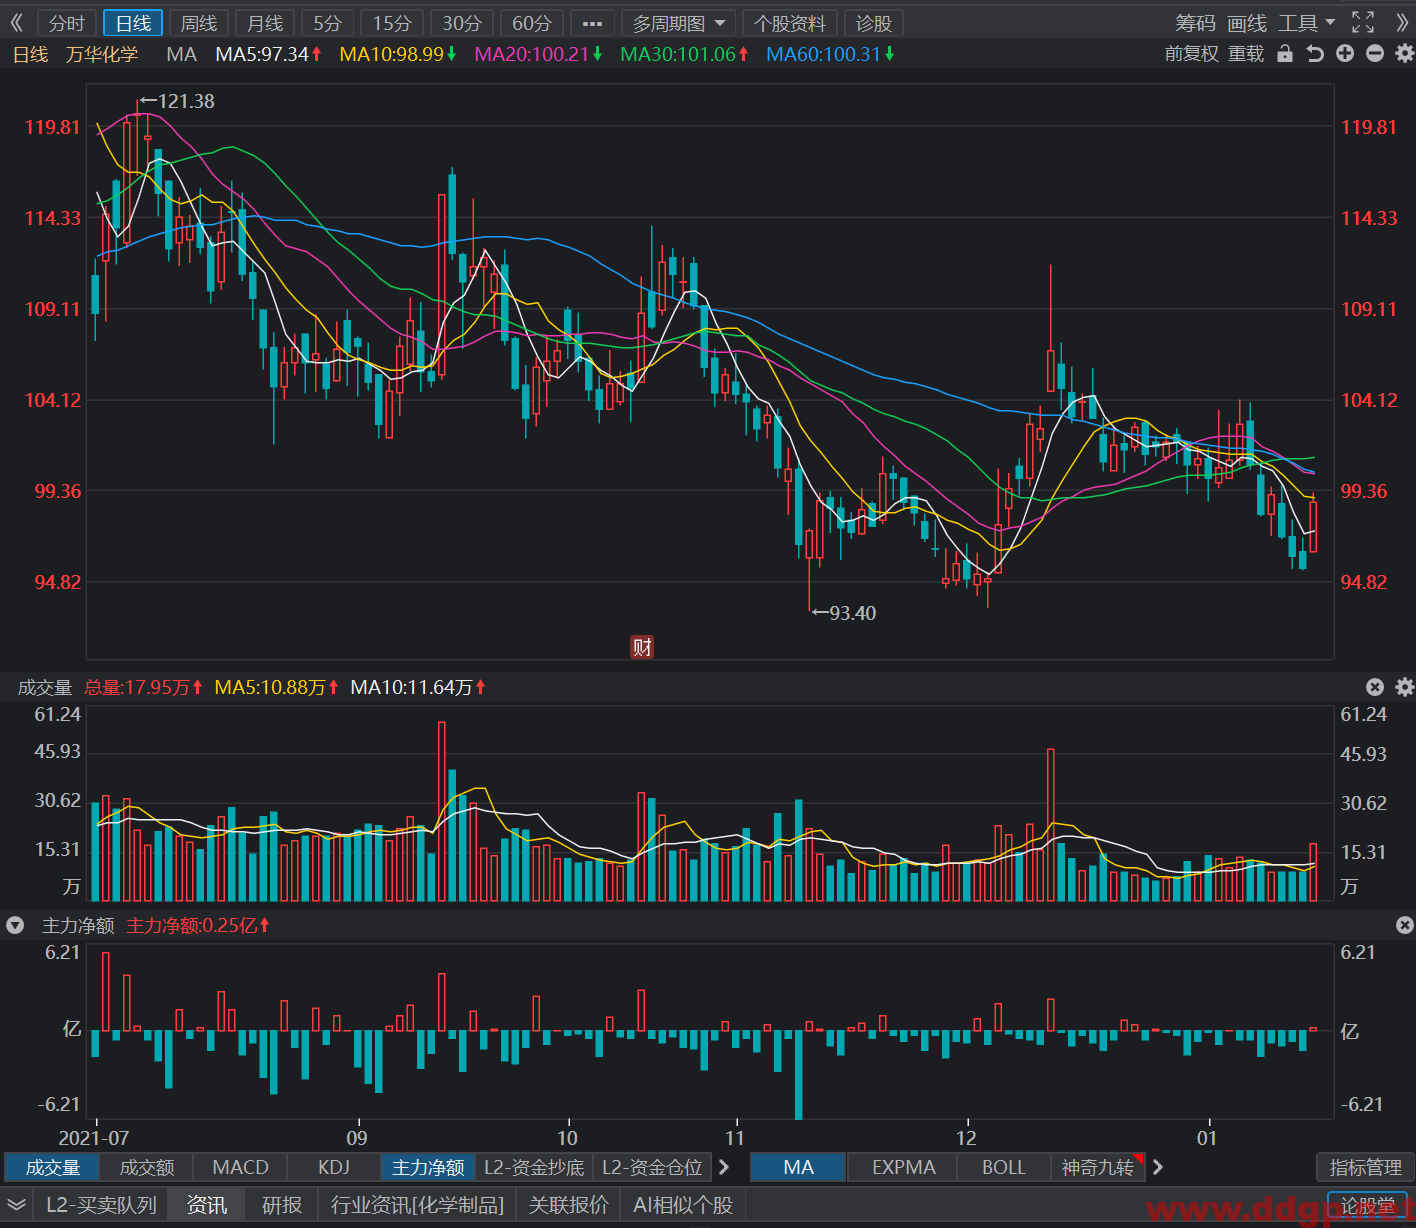Viewport: 1416px width, 1228px height.
Task: Toggle 前复权 price adjustment
Action: [x=1192, y=54]
